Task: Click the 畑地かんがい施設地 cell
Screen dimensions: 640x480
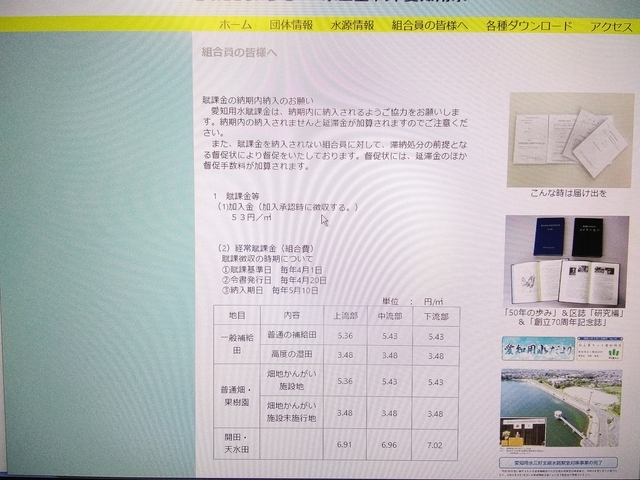Action: coord(292,380)
